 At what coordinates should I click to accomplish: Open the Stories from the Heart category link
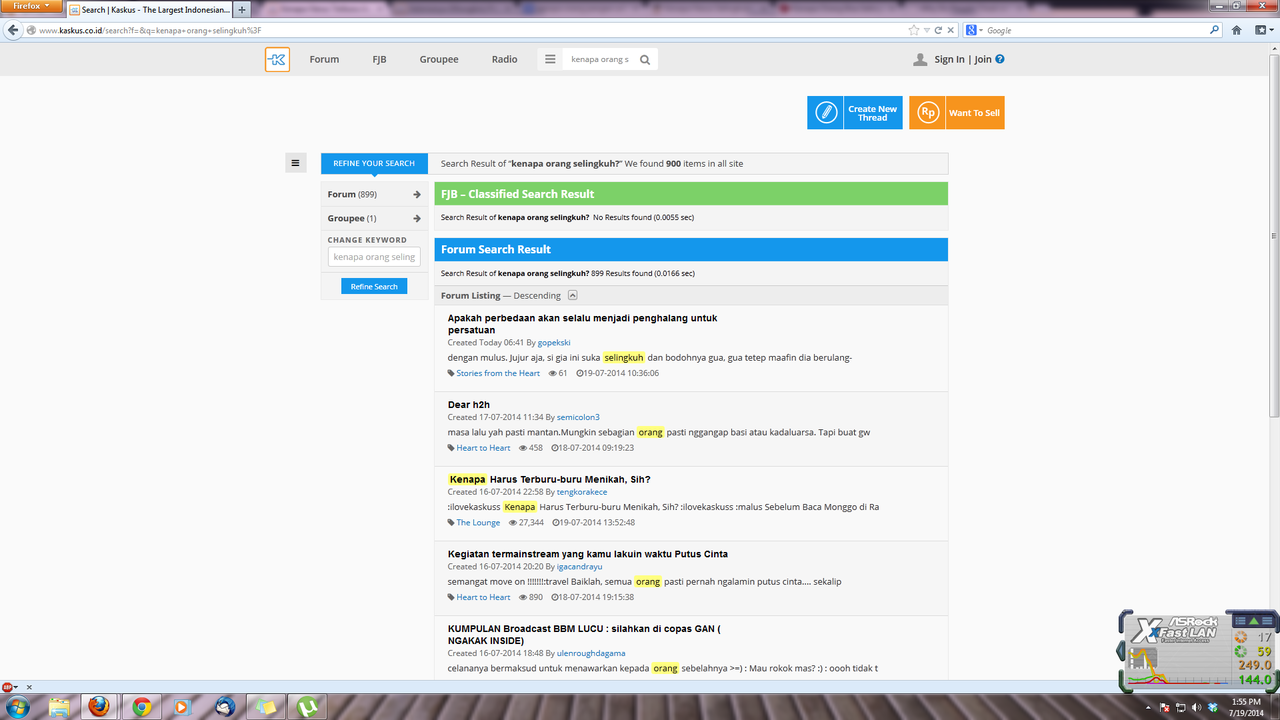click(498, 373)
